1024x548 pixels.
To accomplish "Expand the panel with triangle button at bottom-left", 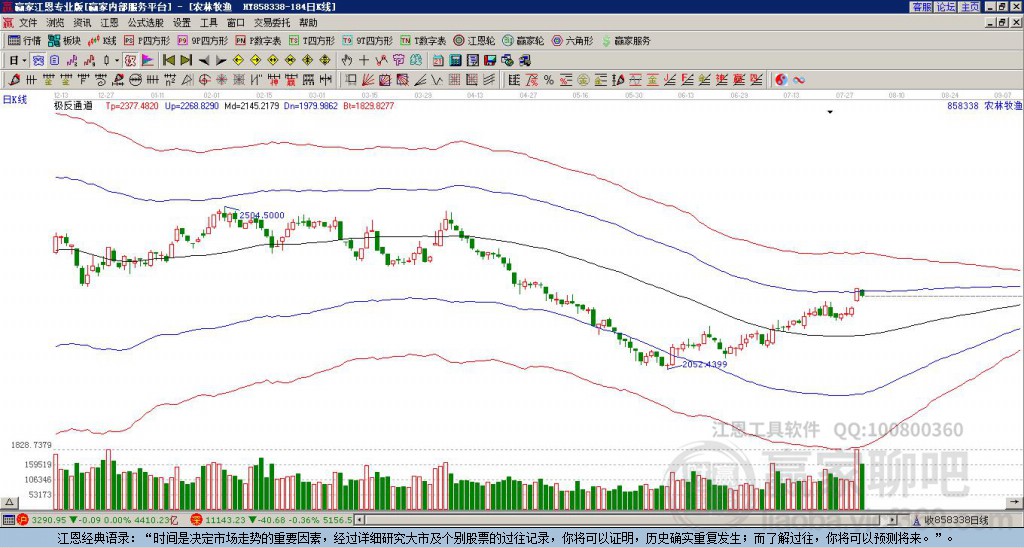I will [x=9, y=502].
